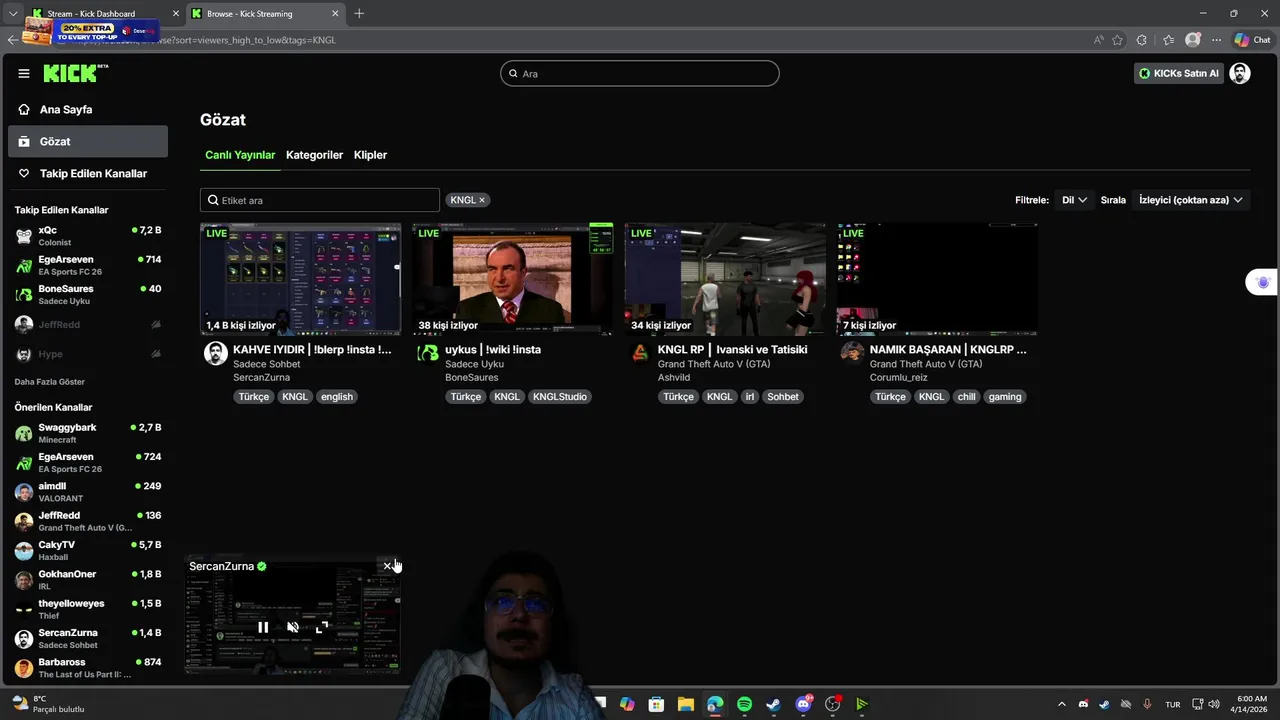Click the Ara search box
This screenshot has width=1280, height=720.
click(640, 73)
